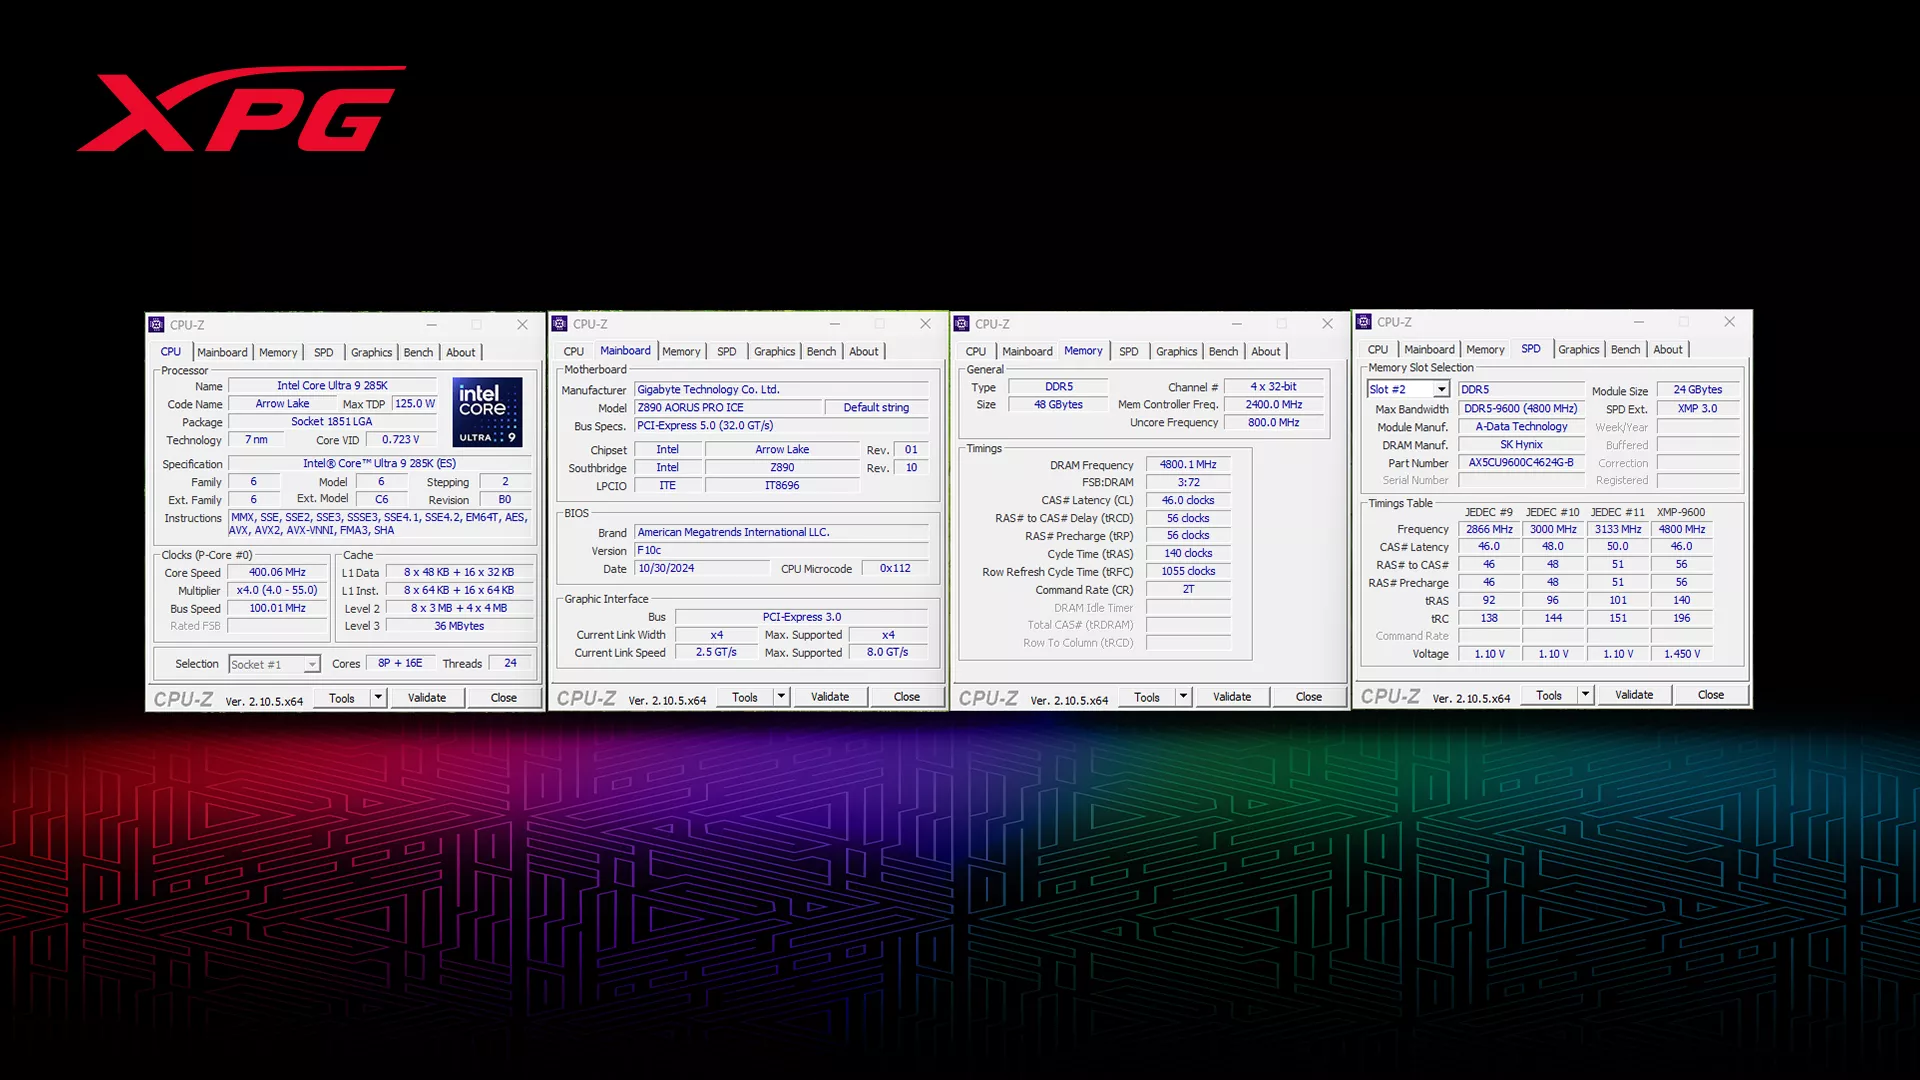Viewport: 1920px width, 1080px height.
Task: Select Slot #2 memory slot dropdown
Action: 1404,388
